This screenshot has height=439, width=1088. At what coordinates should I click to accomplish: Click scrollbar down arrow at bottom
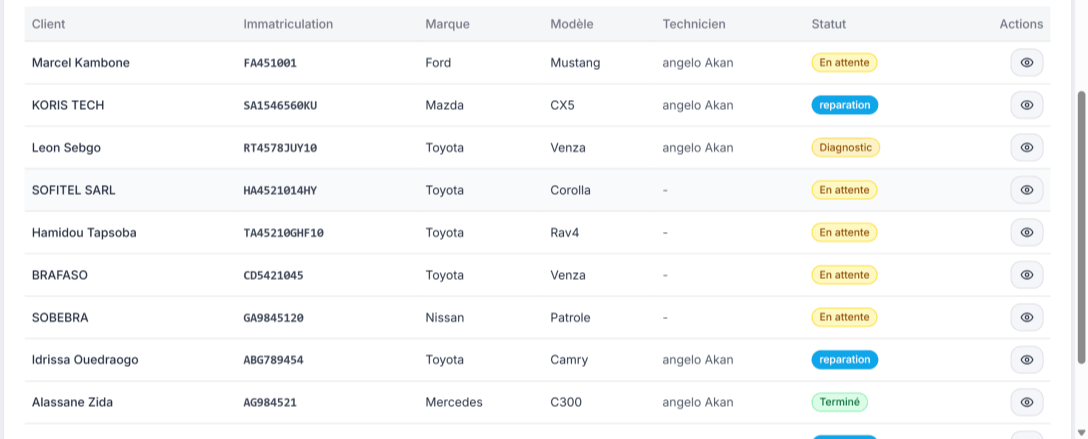pyautogui.click(x=1080, y=432)
